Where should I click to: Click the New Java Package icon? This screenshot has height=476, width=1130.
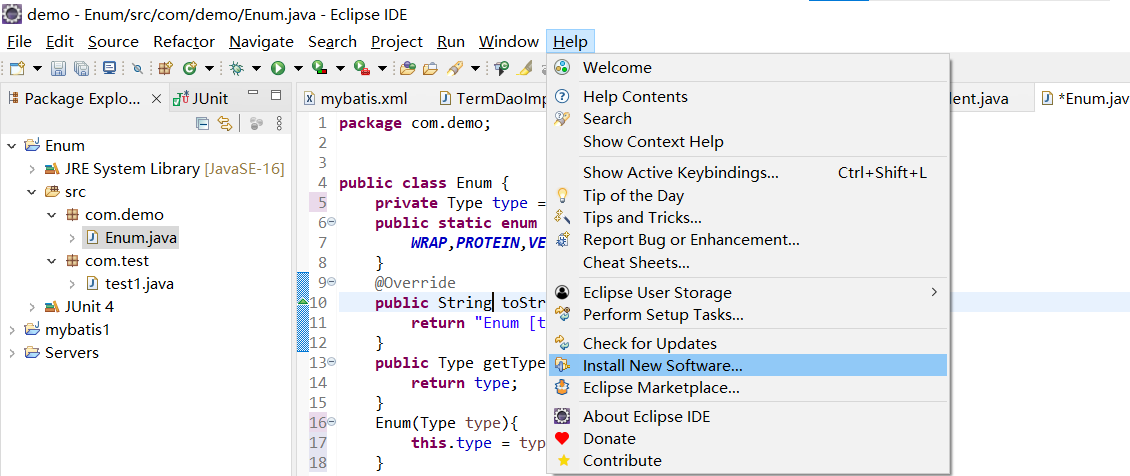(x=166, y=68)
